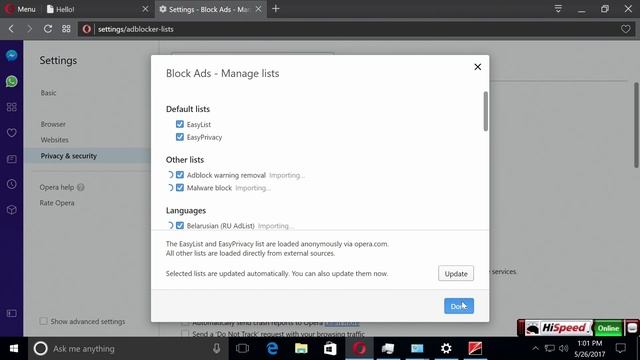This screenshot has height=360, width=640.
Task: Uncheck the EasyPrivacy checkbox
Action: [180, 137]
